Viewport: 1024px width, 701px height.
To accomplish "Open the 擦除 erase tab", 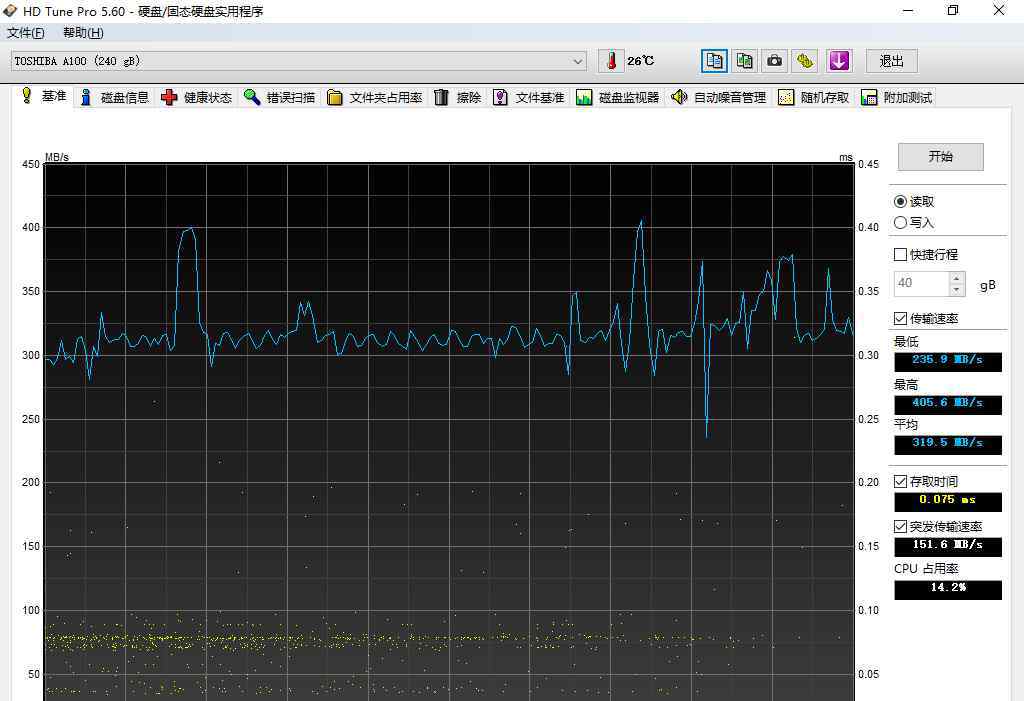I will 458,98.
